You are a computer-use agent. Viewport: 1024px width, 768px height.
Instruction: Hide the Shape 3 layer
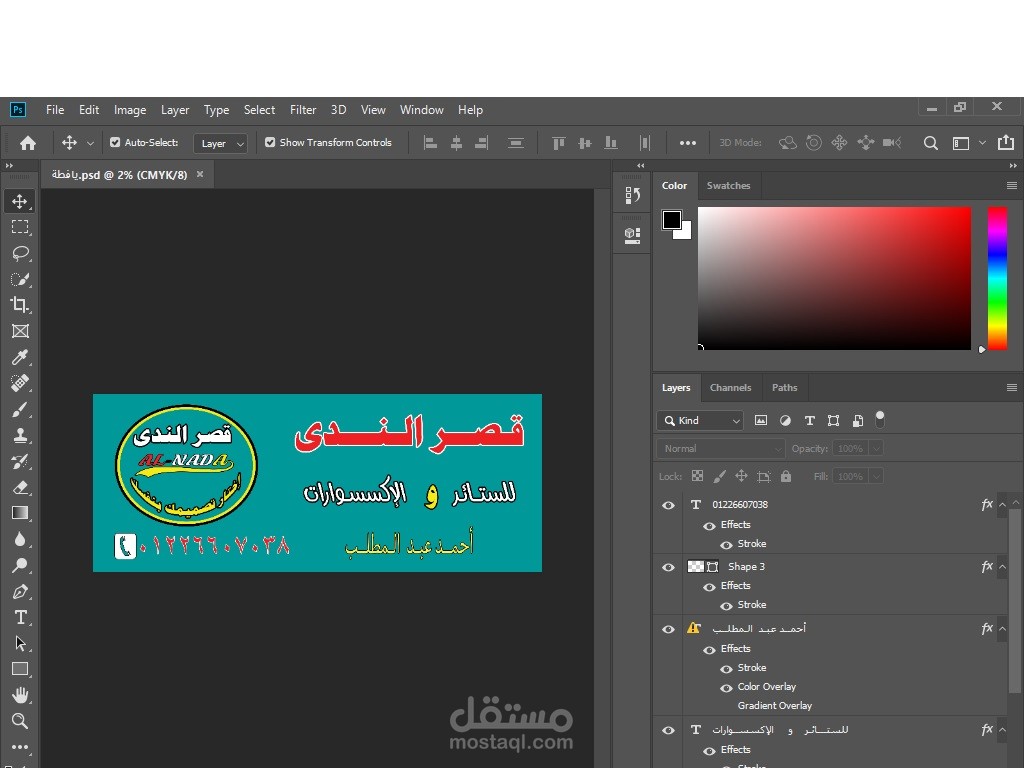tap(668, 567)
